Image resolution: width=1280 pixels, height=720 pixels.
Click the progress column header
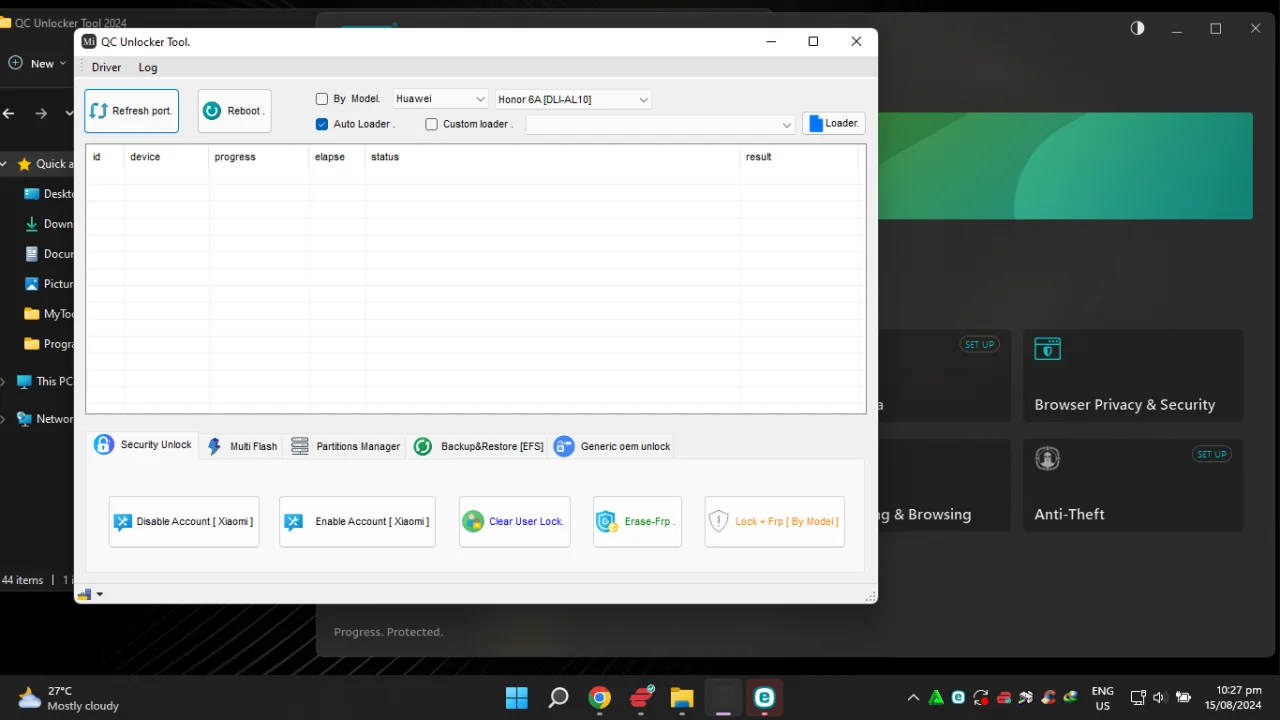coord(259,157)
